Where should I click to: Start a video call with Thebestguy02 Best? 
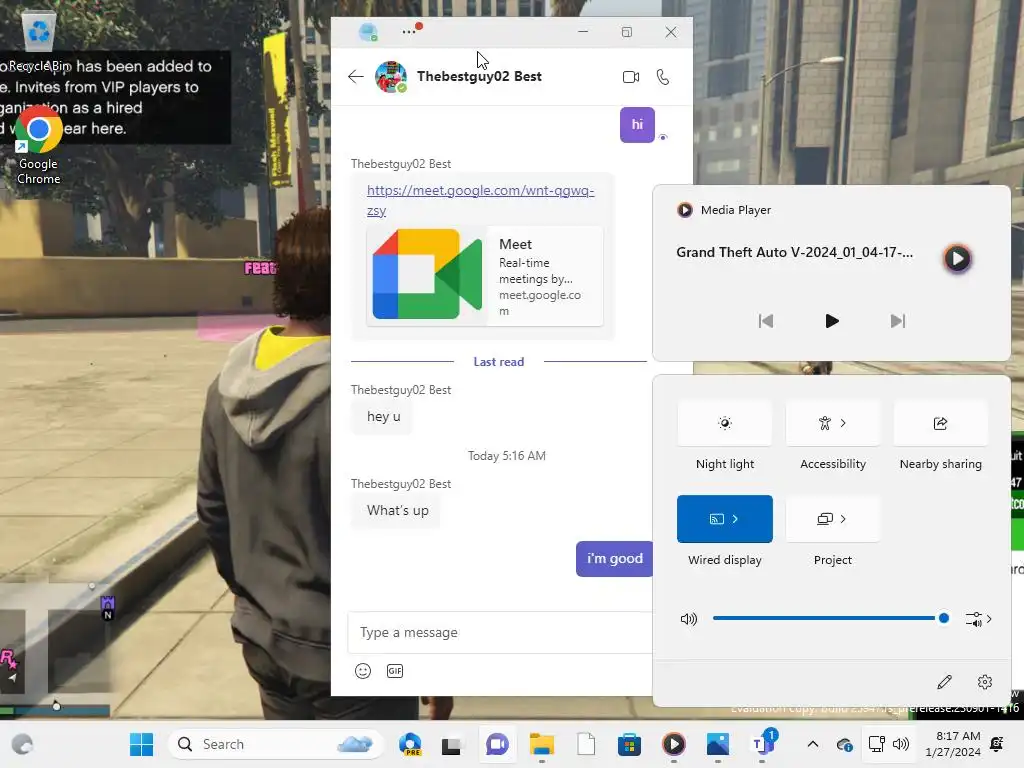click(x=631, y=77)
